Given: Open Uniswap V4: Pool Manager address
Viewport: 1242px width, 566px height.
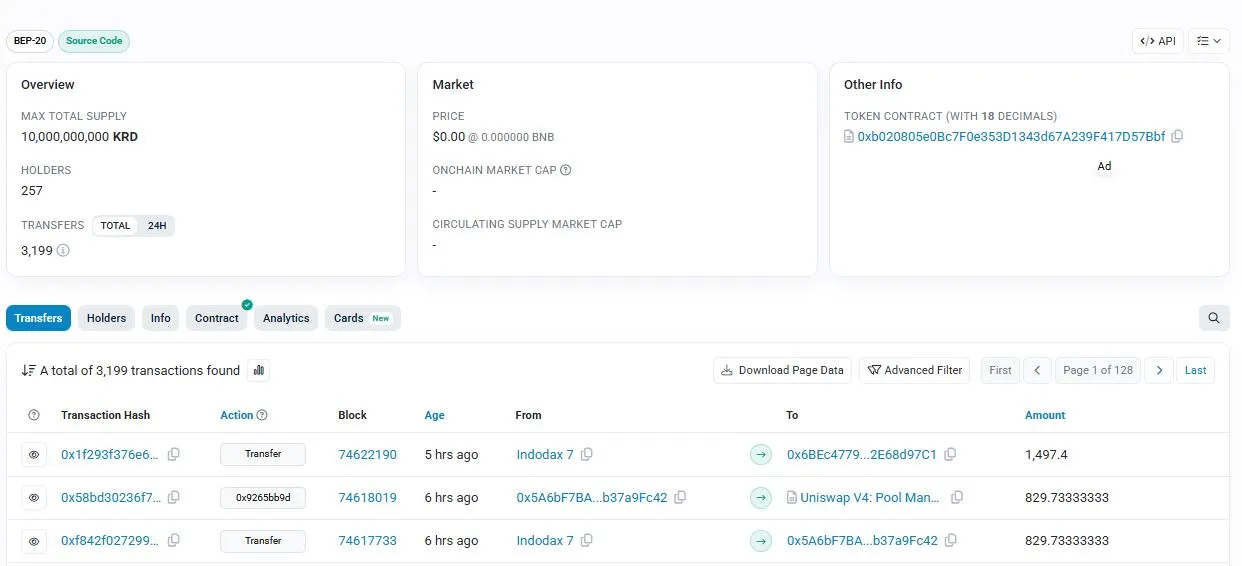Looking at the screenshot, I should pos(871,497).
